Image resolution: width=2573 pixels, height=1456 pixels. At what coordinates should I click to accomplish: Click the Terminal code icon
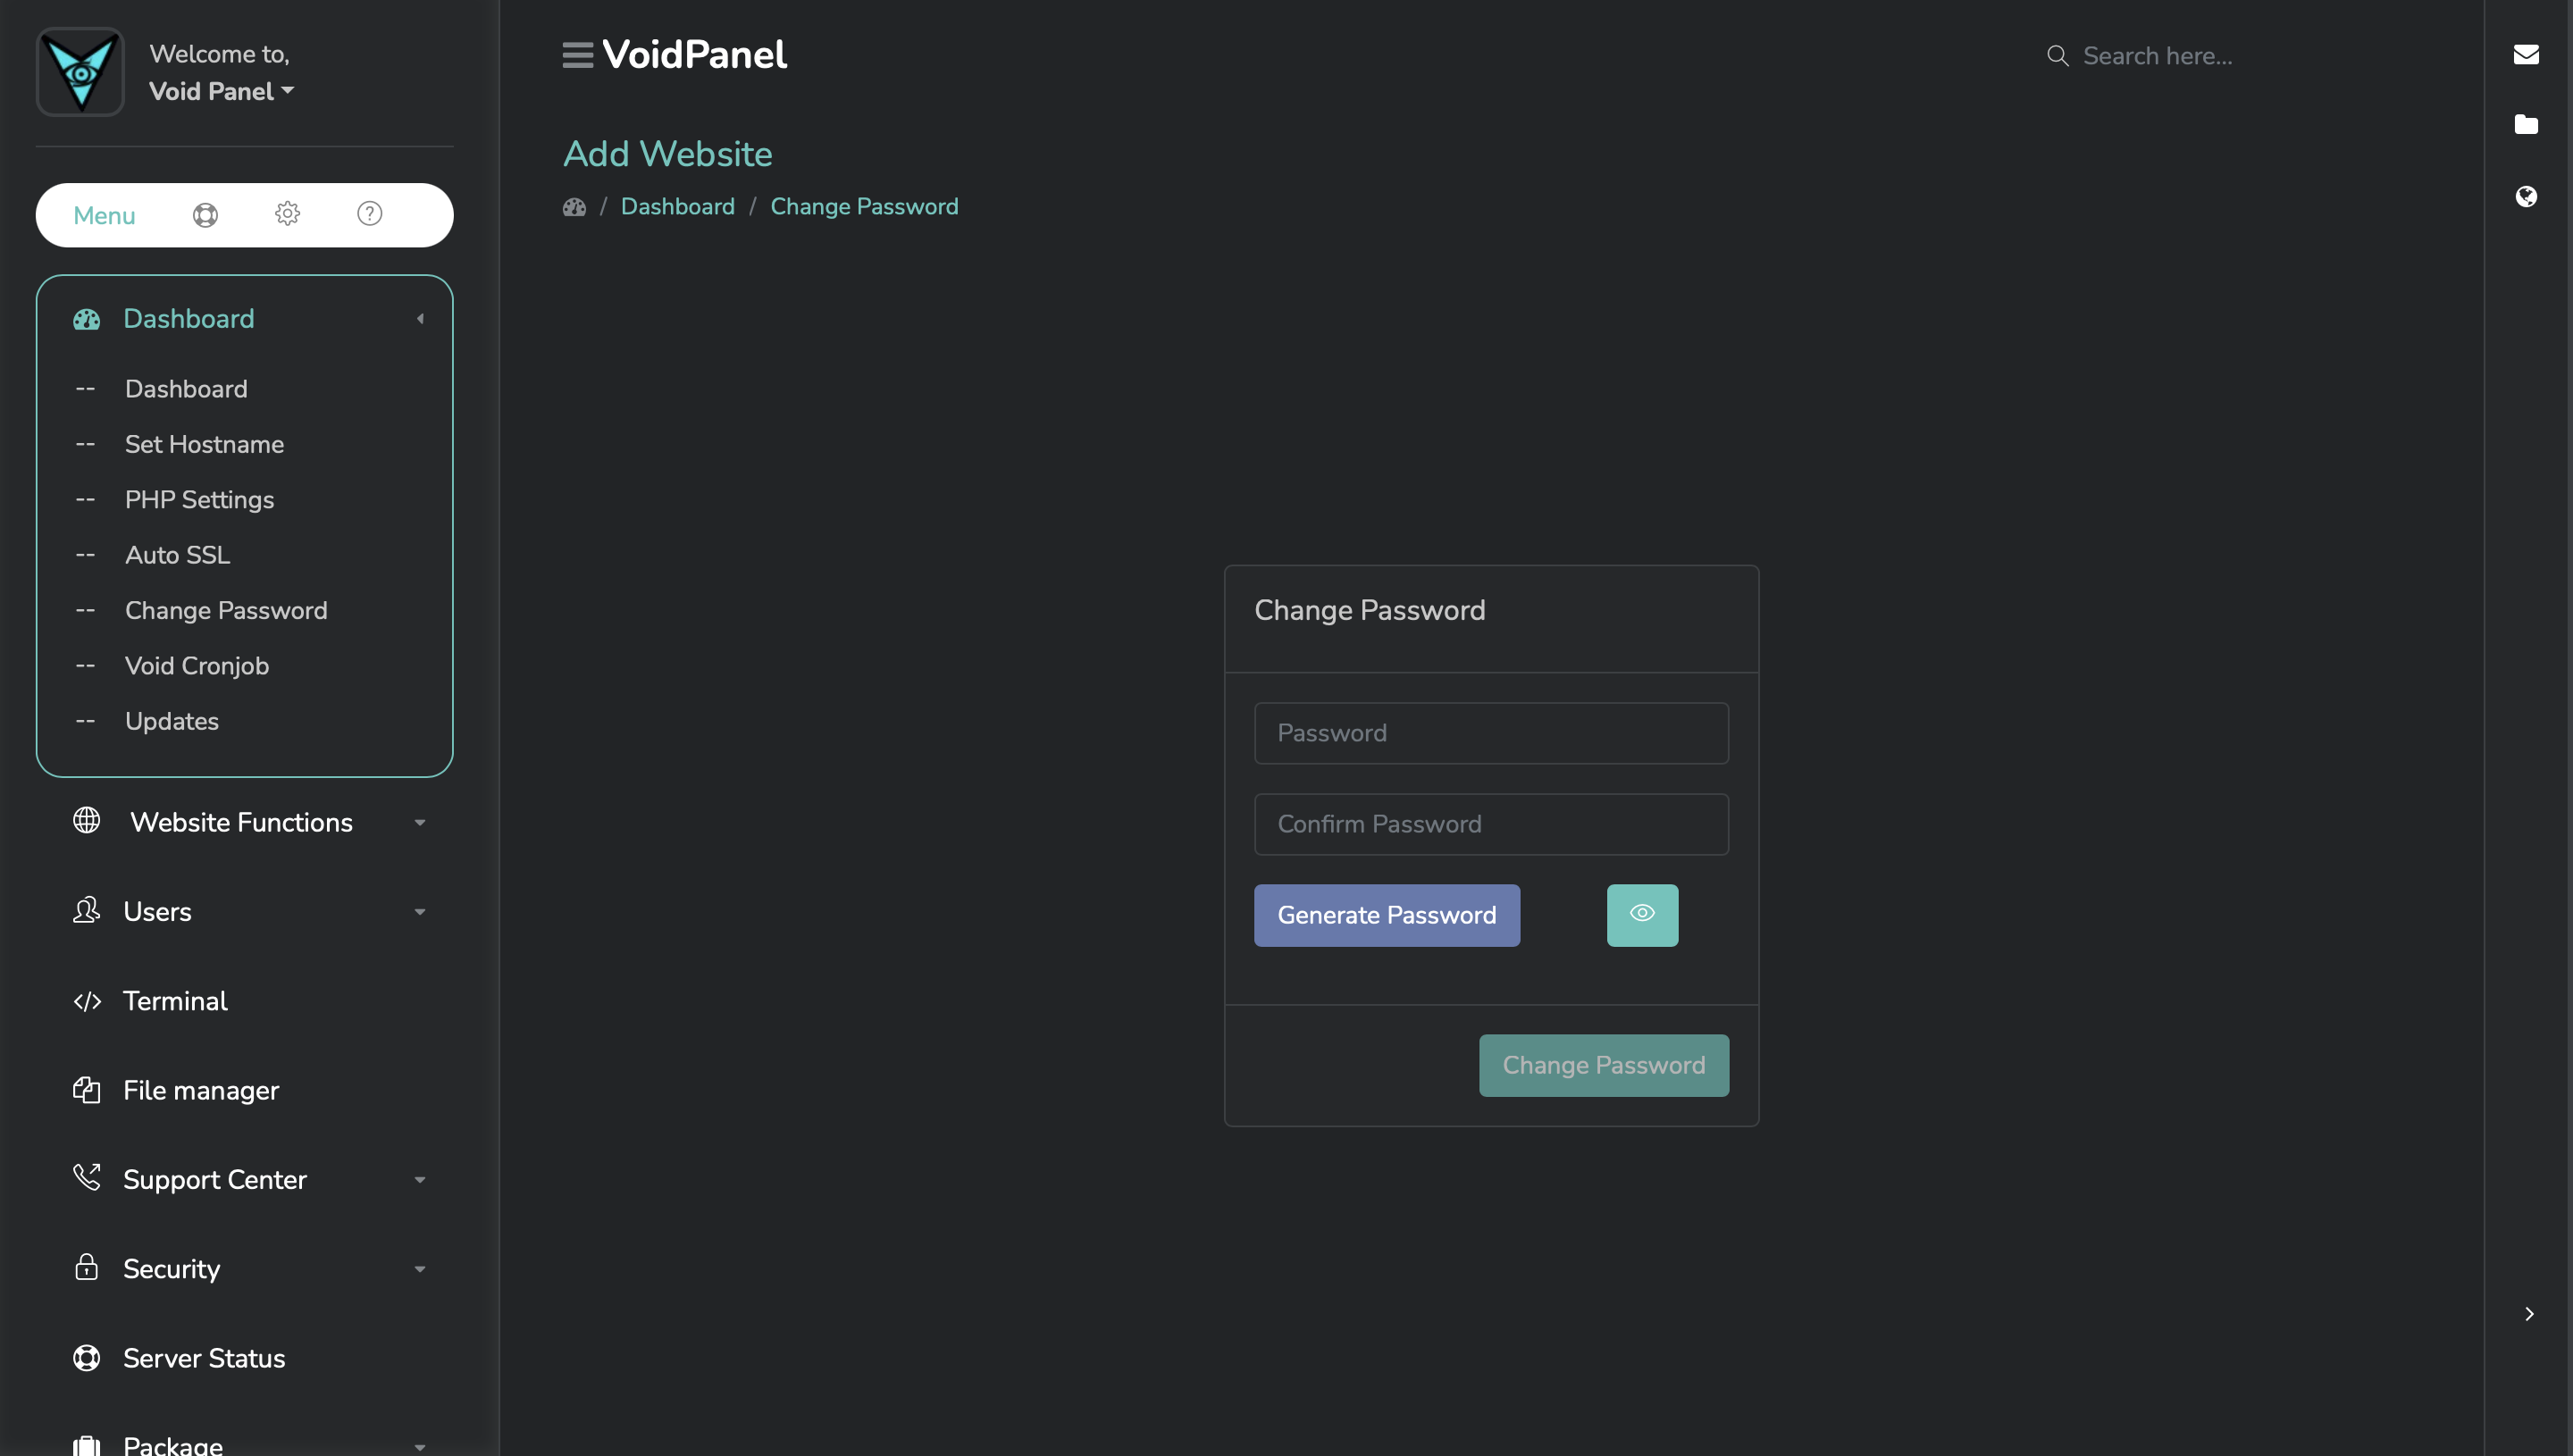[x=87, y=1001]
